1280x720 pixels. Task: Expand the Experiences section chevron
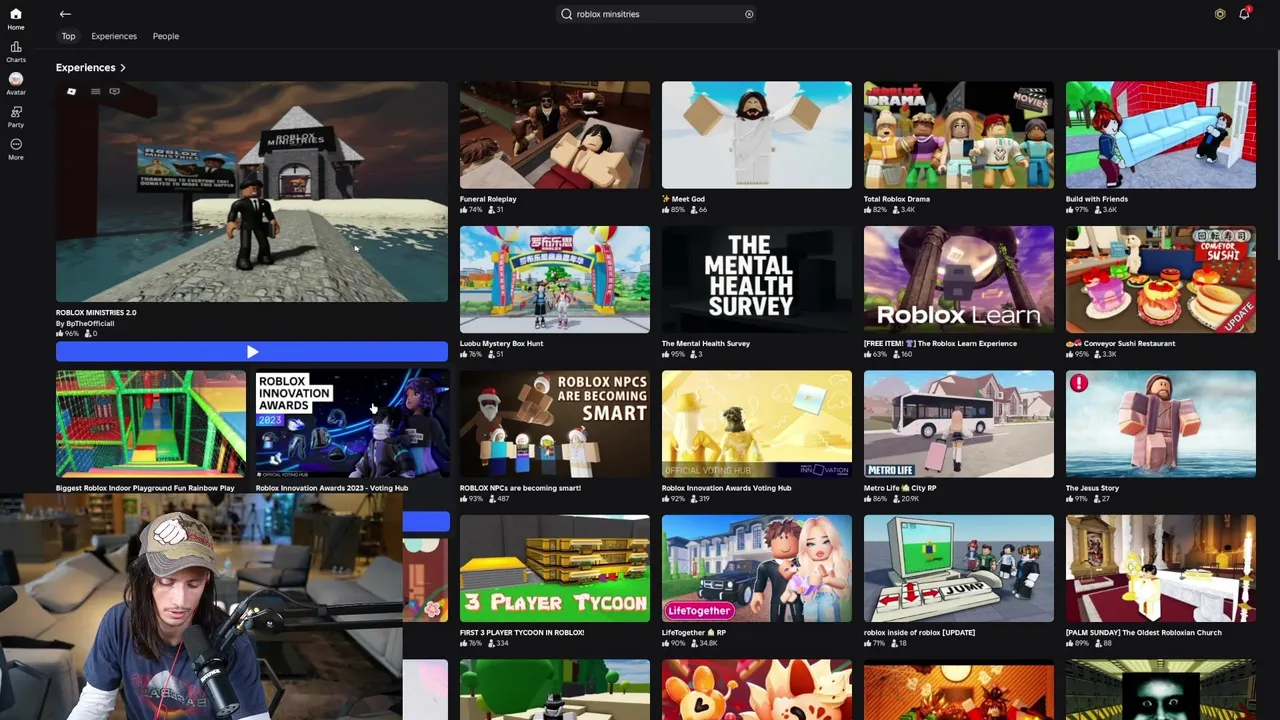click(123, 68)
